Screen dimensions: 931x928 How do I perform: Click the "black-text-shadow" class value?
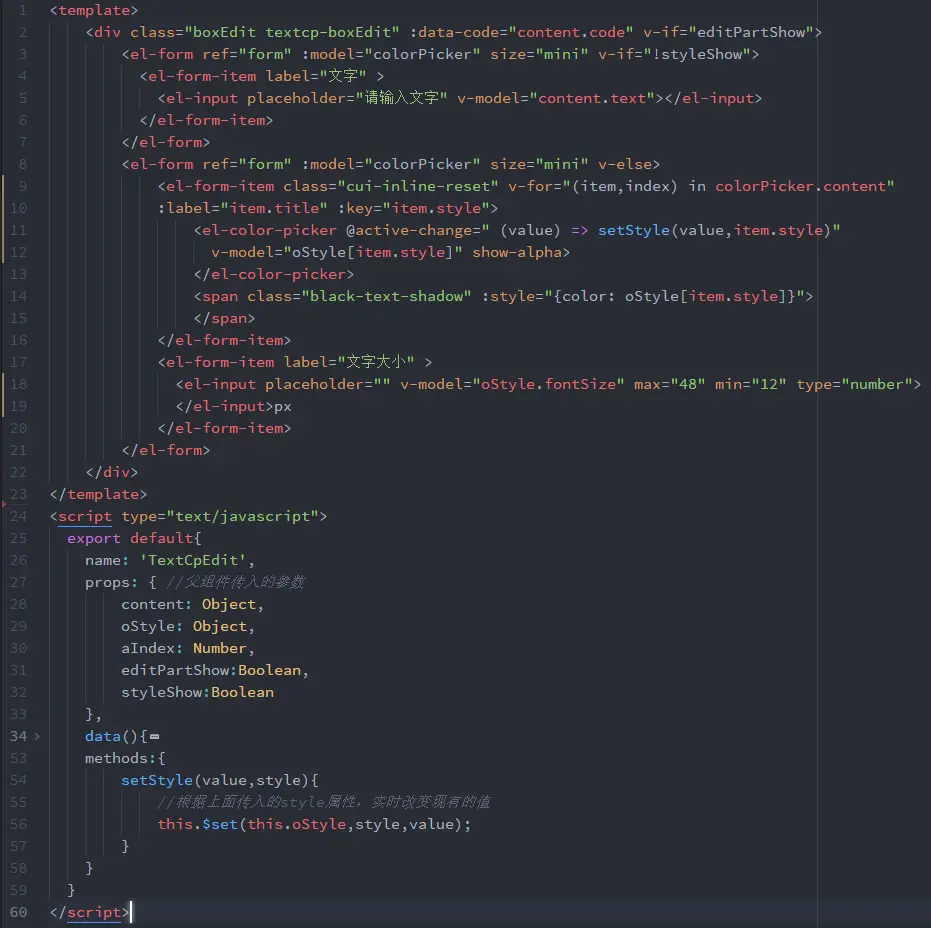point(387,296)
